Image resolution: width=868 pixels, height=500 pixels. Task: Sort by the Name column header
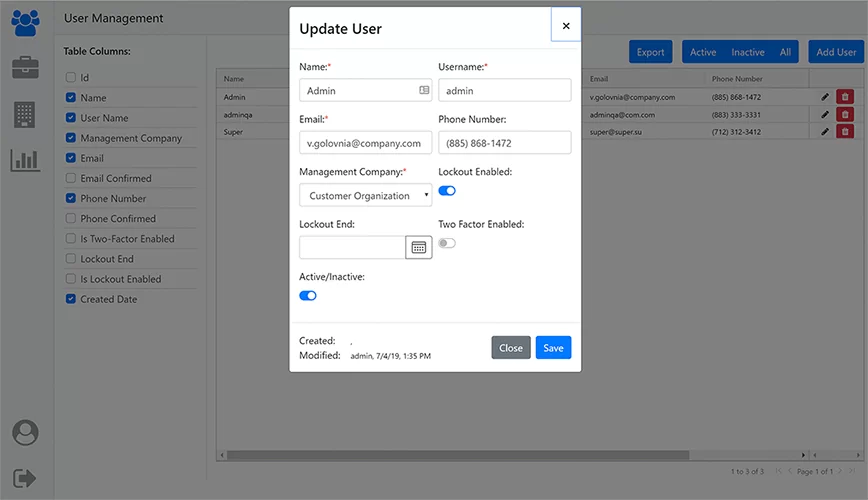coord(234,79)
